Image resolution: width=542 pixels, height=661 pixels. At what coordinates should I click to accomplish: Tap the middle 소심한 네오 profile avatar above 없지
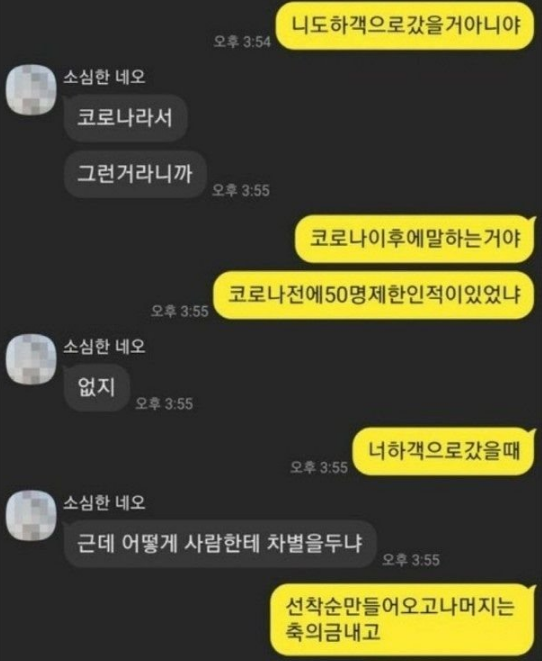click(31, 359)
